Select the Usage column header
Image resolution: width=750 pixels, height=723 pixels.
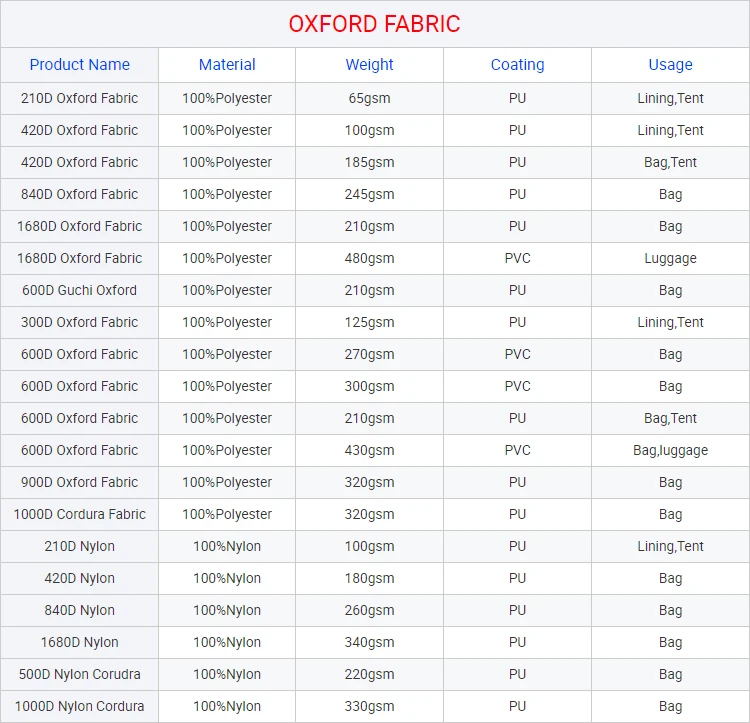(670, 65)
